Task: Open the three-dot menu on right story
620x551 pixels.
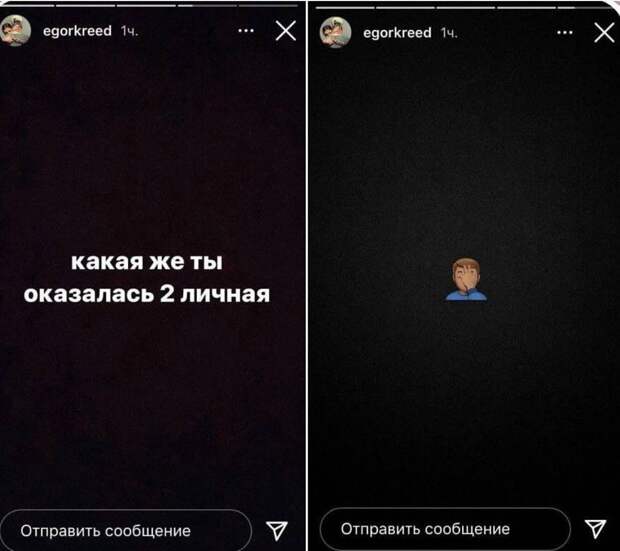Action: click(x=565, y=32)
